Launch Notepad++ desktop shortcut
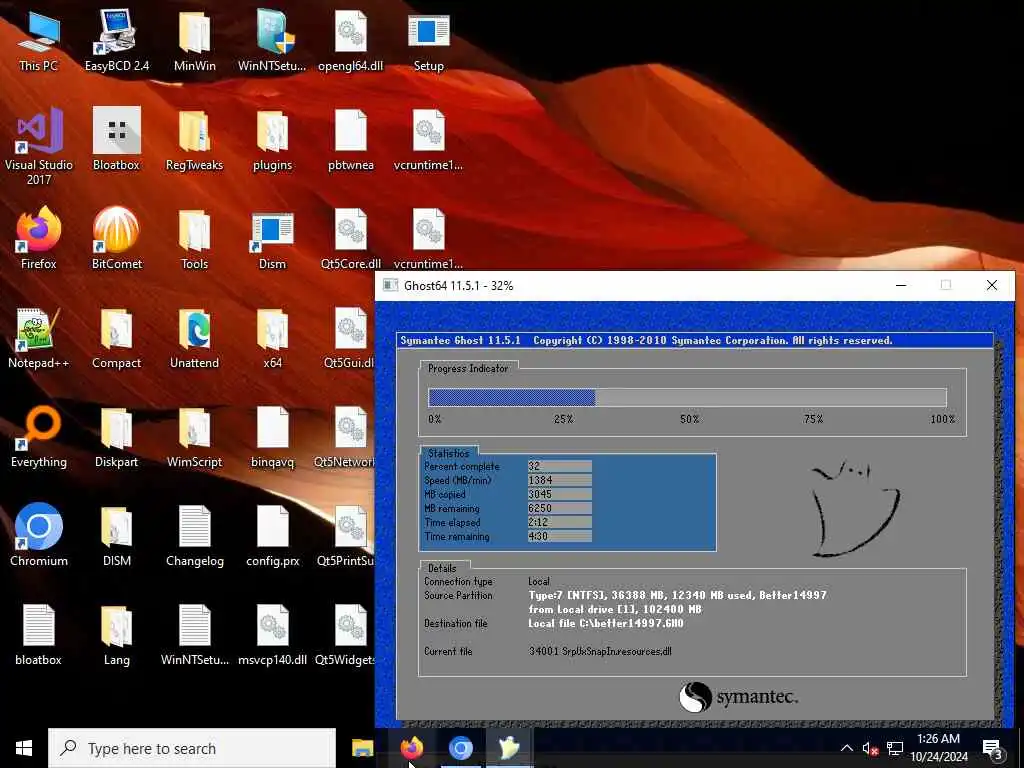Screen dimensions: 1024x768 pos(39,338)
